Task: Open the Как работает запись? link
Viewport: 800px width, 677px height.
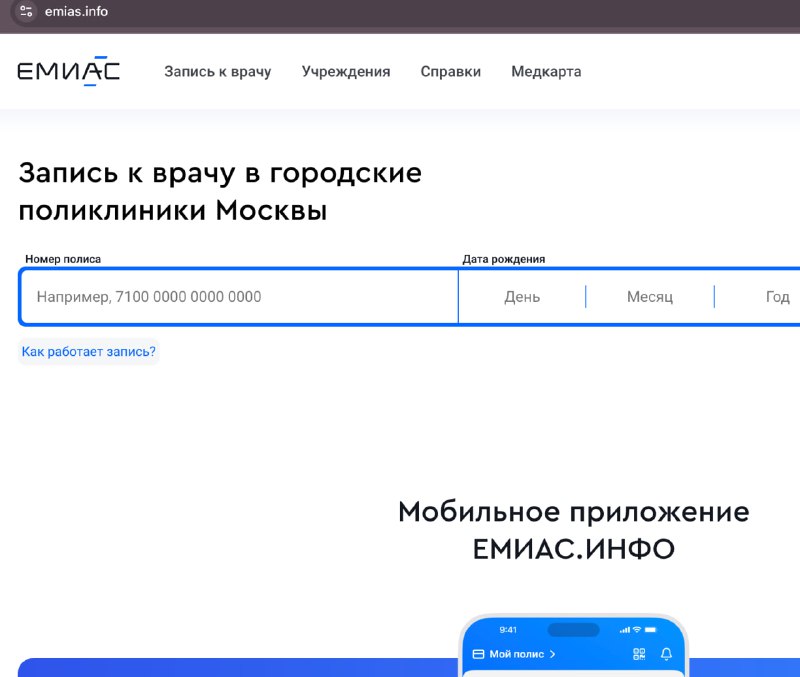Action: click(88, 352)
